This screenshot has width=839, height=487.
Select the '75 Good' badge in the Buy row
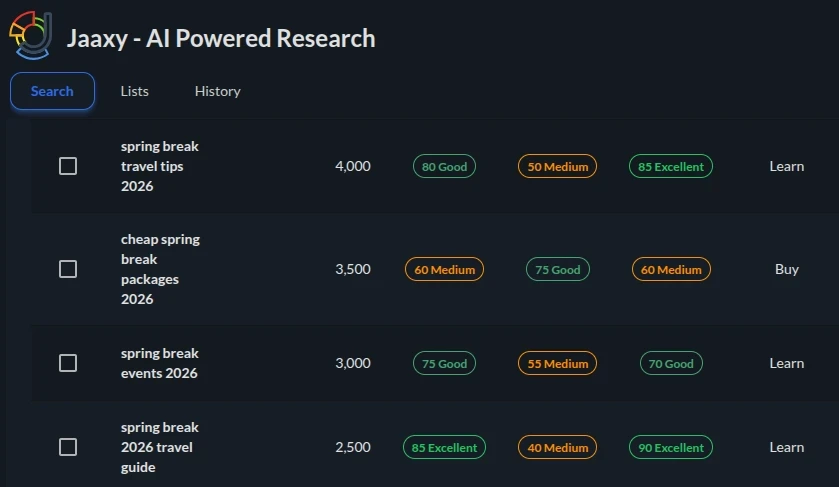pos(557,270)
